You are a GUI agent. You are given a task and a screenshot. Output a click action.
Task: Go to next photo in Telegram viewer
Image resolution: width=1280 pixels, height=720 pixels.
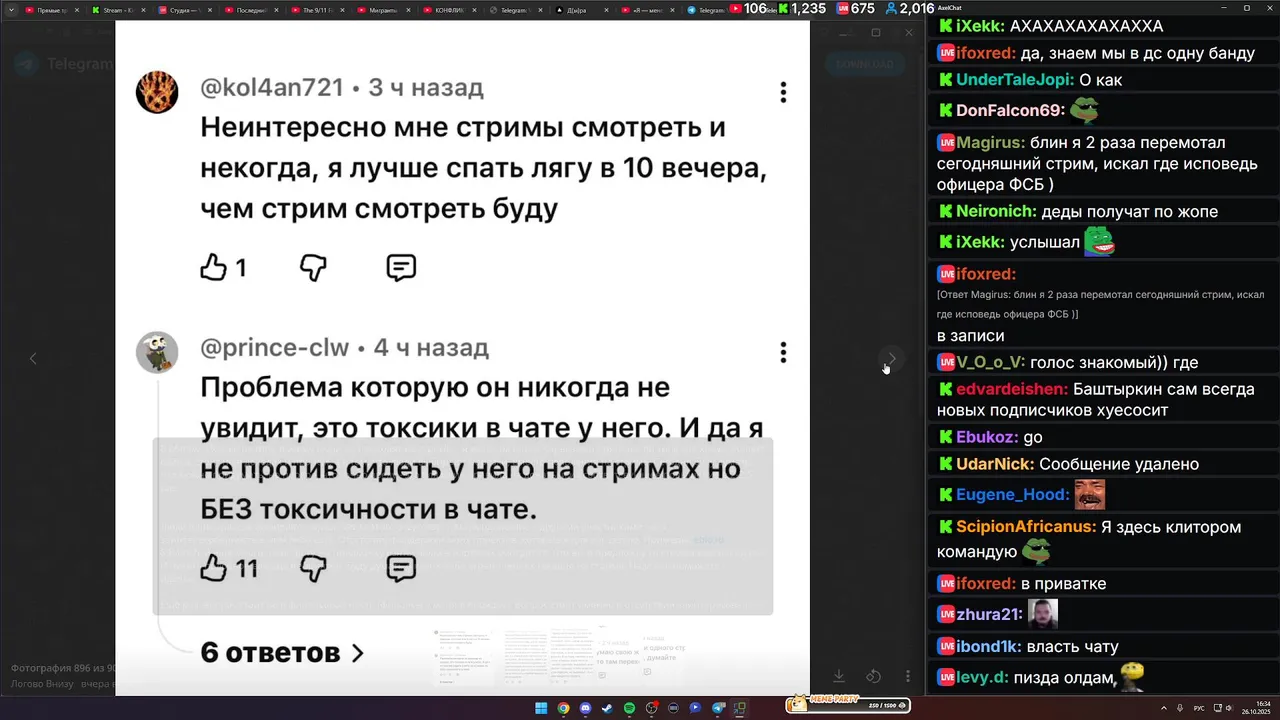coord(892,358)
